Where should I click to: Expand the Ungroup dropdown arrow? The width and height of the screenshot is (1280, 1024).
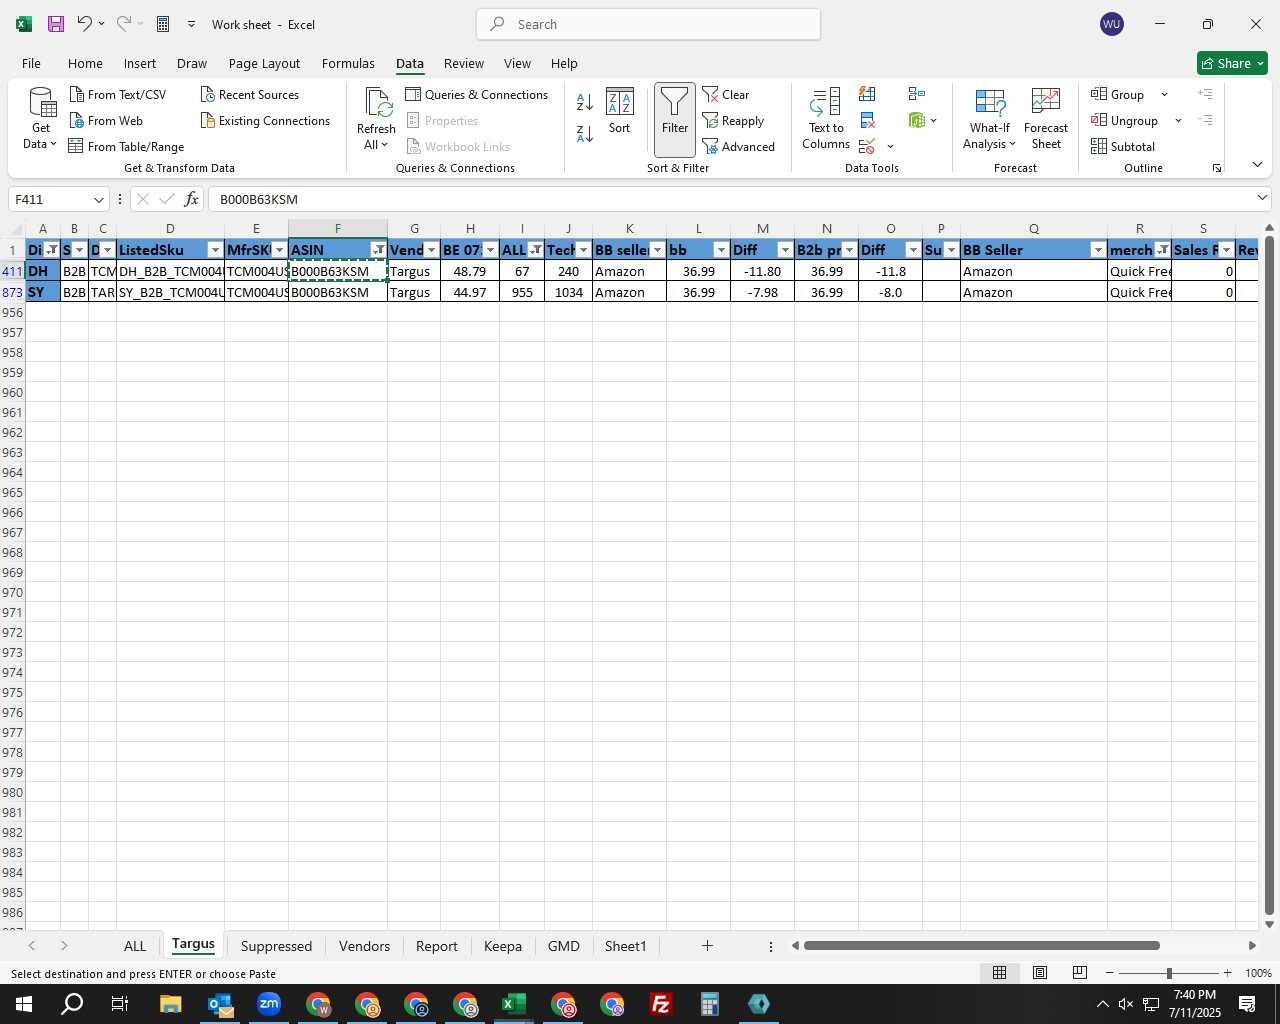coord(1178,120)
